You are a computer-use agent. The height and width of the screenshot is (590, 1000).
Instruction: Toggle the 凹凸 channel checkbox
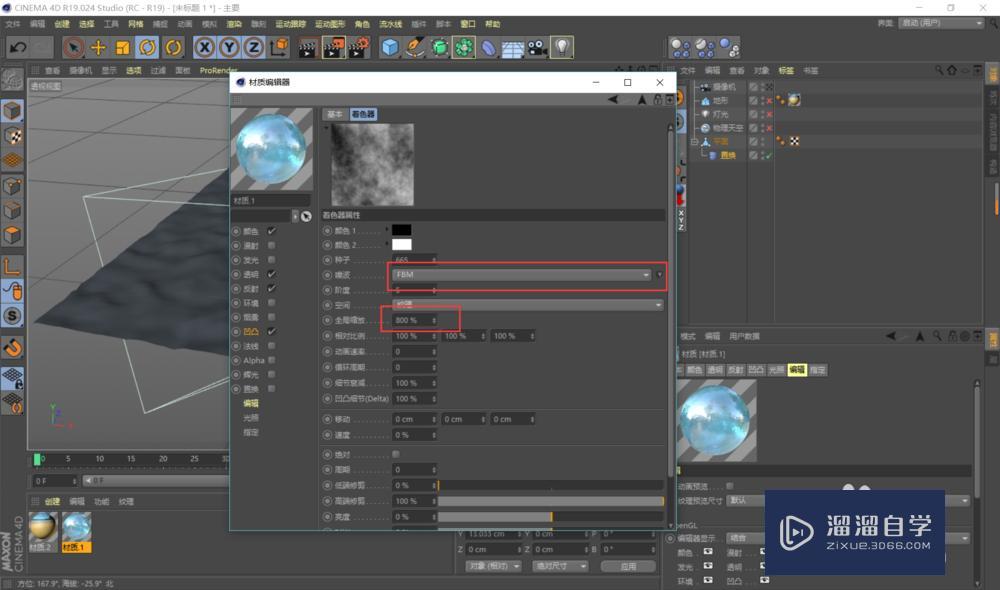click(x=272, y=331)
